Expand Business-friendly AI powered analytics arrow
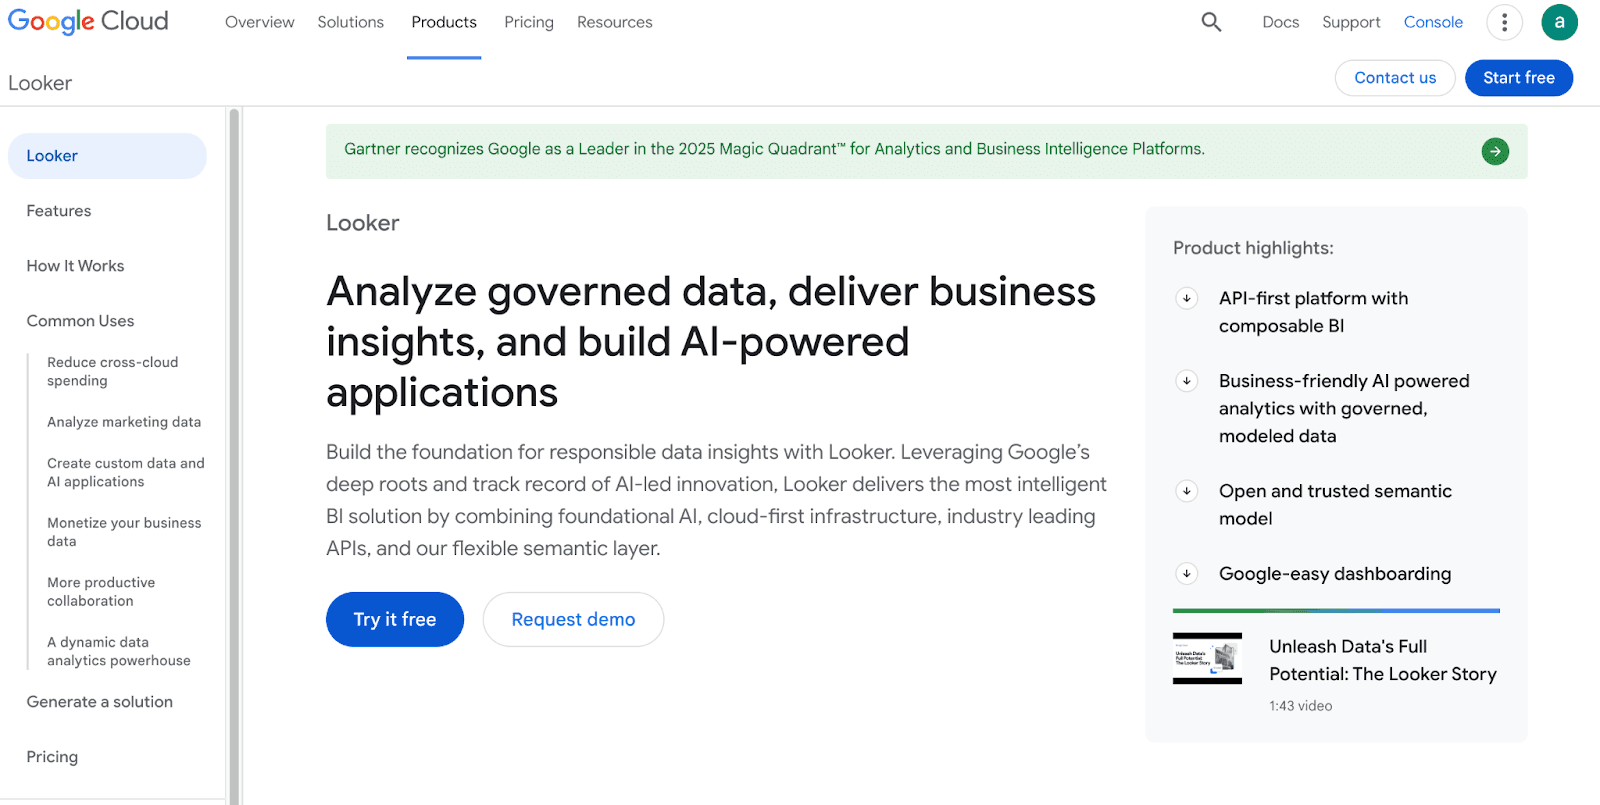 1187,381
